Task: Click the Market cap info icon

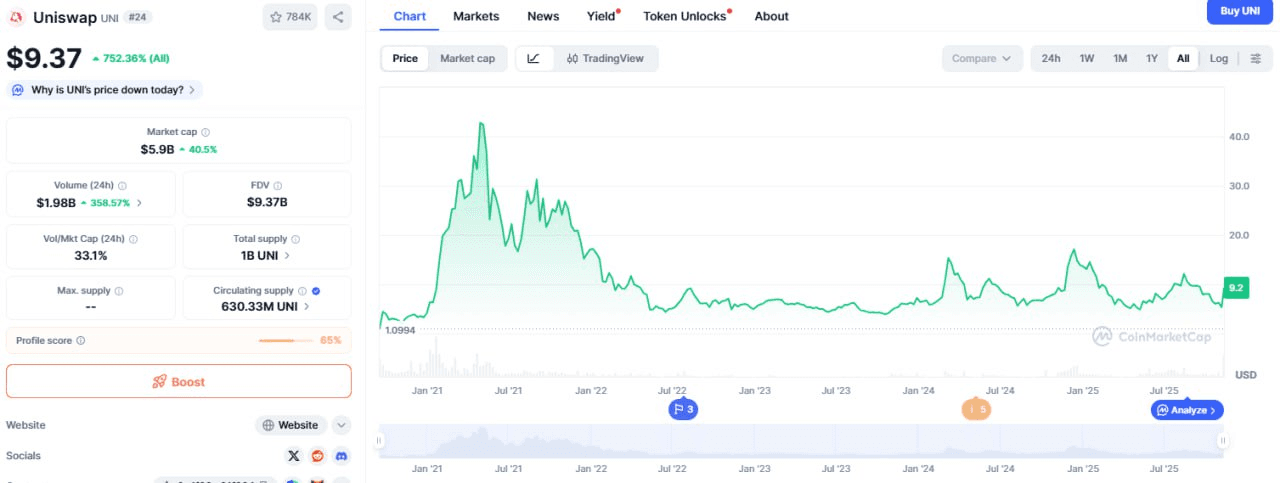Action: click(206, 132)
